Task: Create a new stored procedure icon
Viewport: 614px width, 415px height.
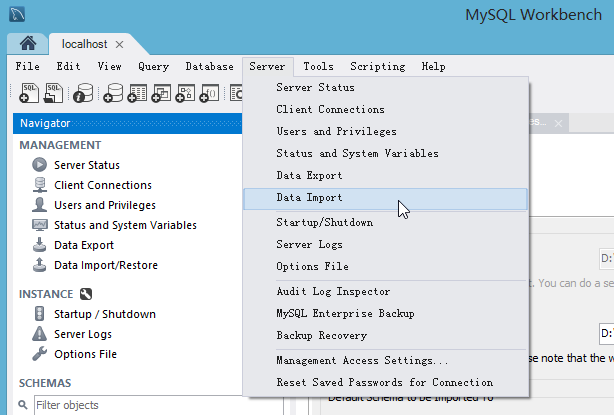Action: (x=185, y=93)
